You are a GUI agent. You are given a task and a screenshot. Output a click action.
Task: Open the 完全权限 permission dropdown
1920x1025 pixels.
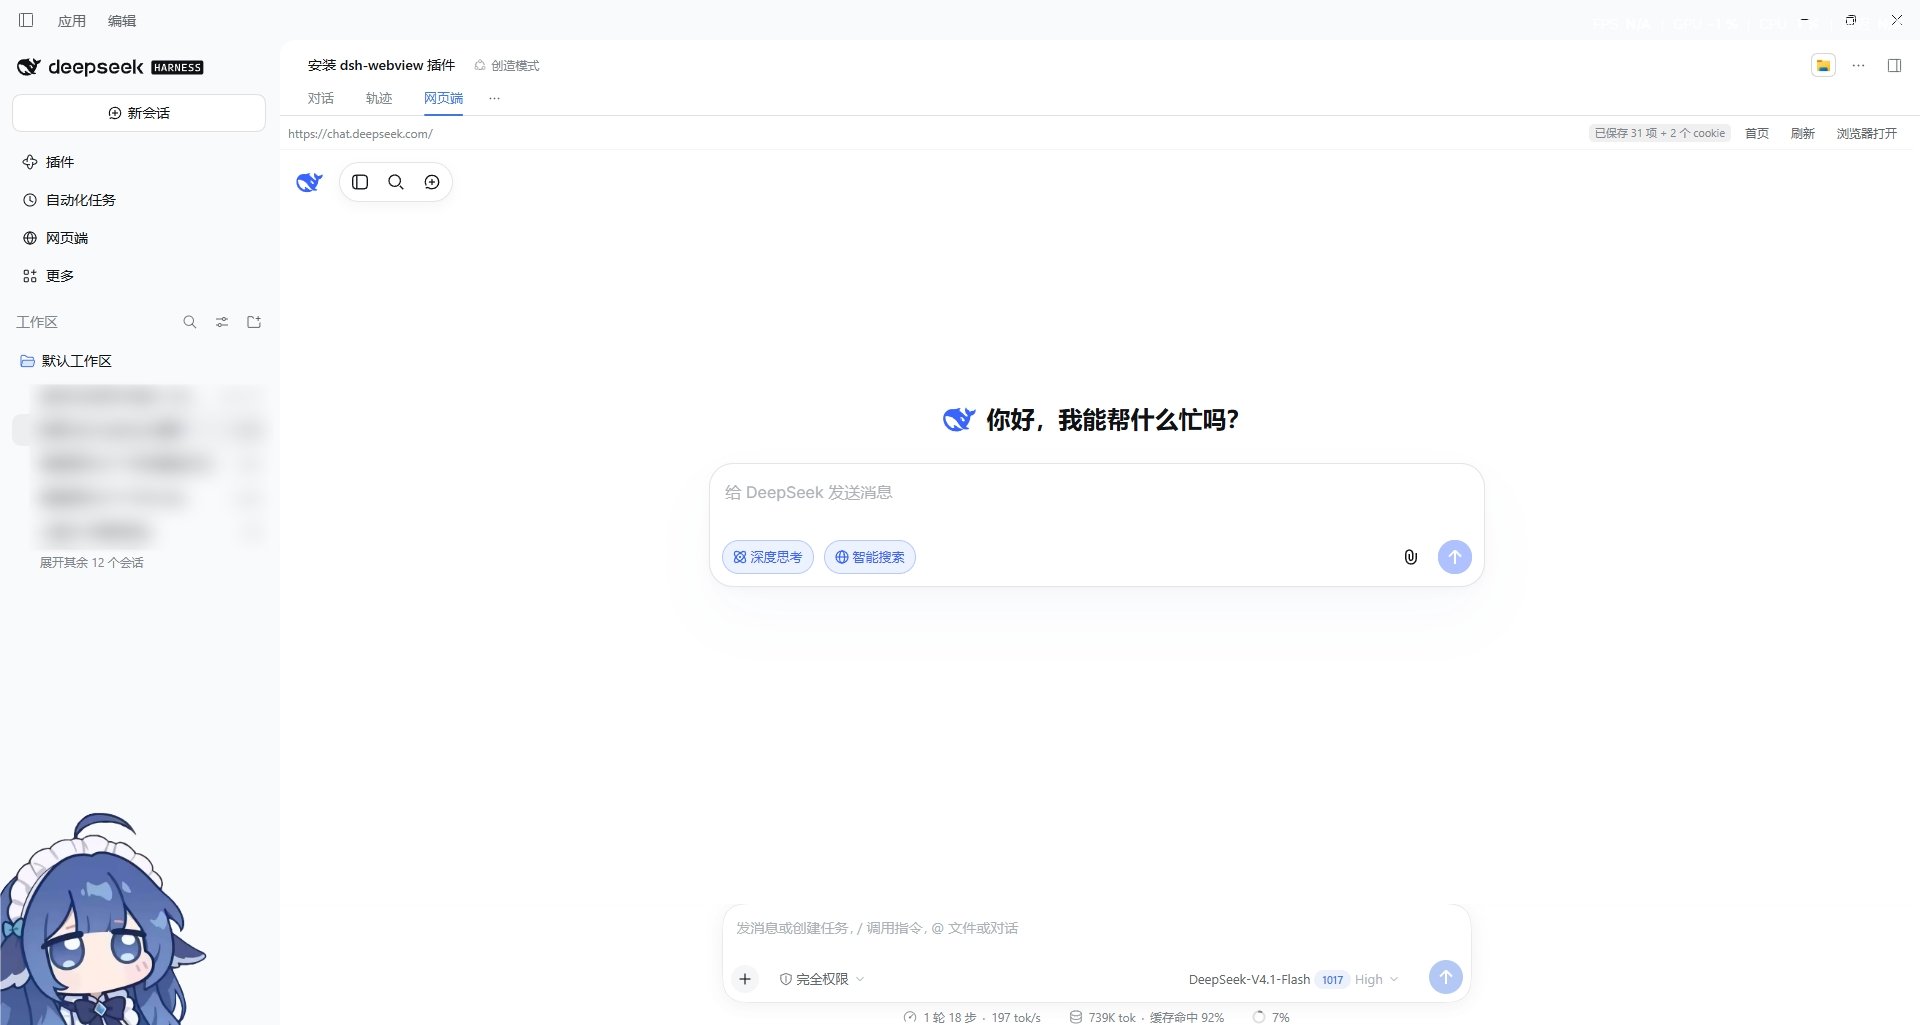[x=822, y=979]
